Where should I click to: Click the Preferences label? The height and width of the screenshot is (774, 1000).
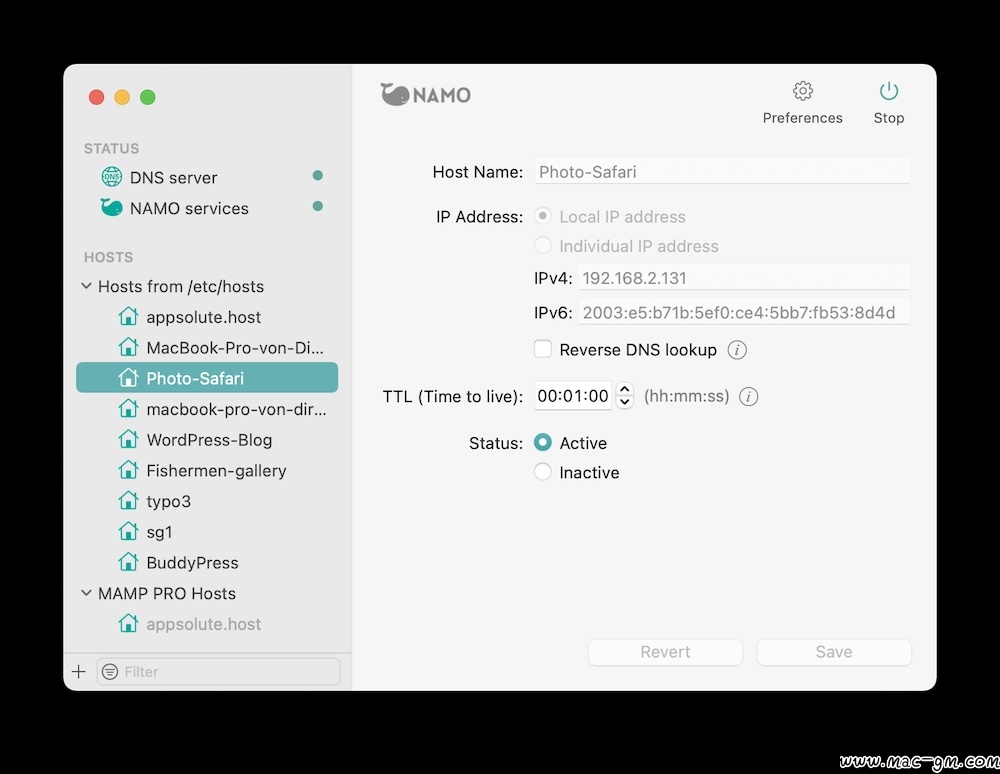(x=802, y=118)
